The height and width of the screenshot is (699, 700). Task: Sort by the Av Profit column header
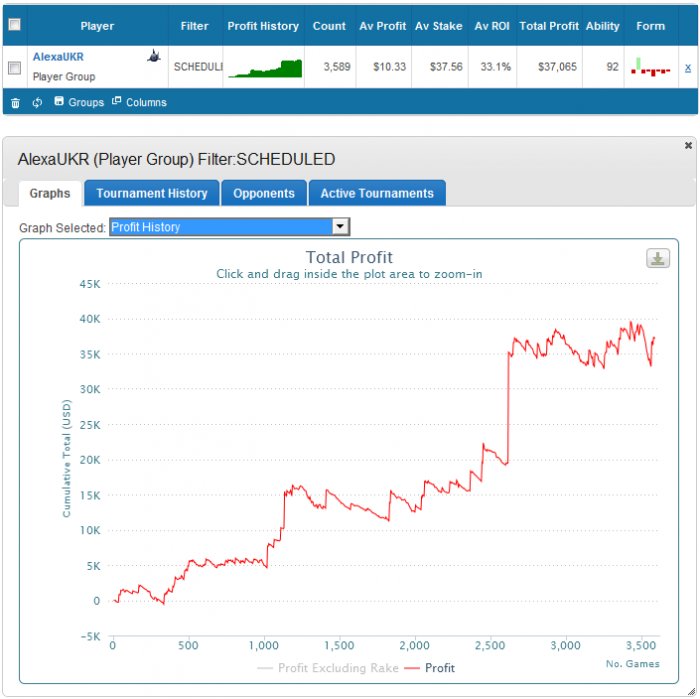(x=383, y=26)
